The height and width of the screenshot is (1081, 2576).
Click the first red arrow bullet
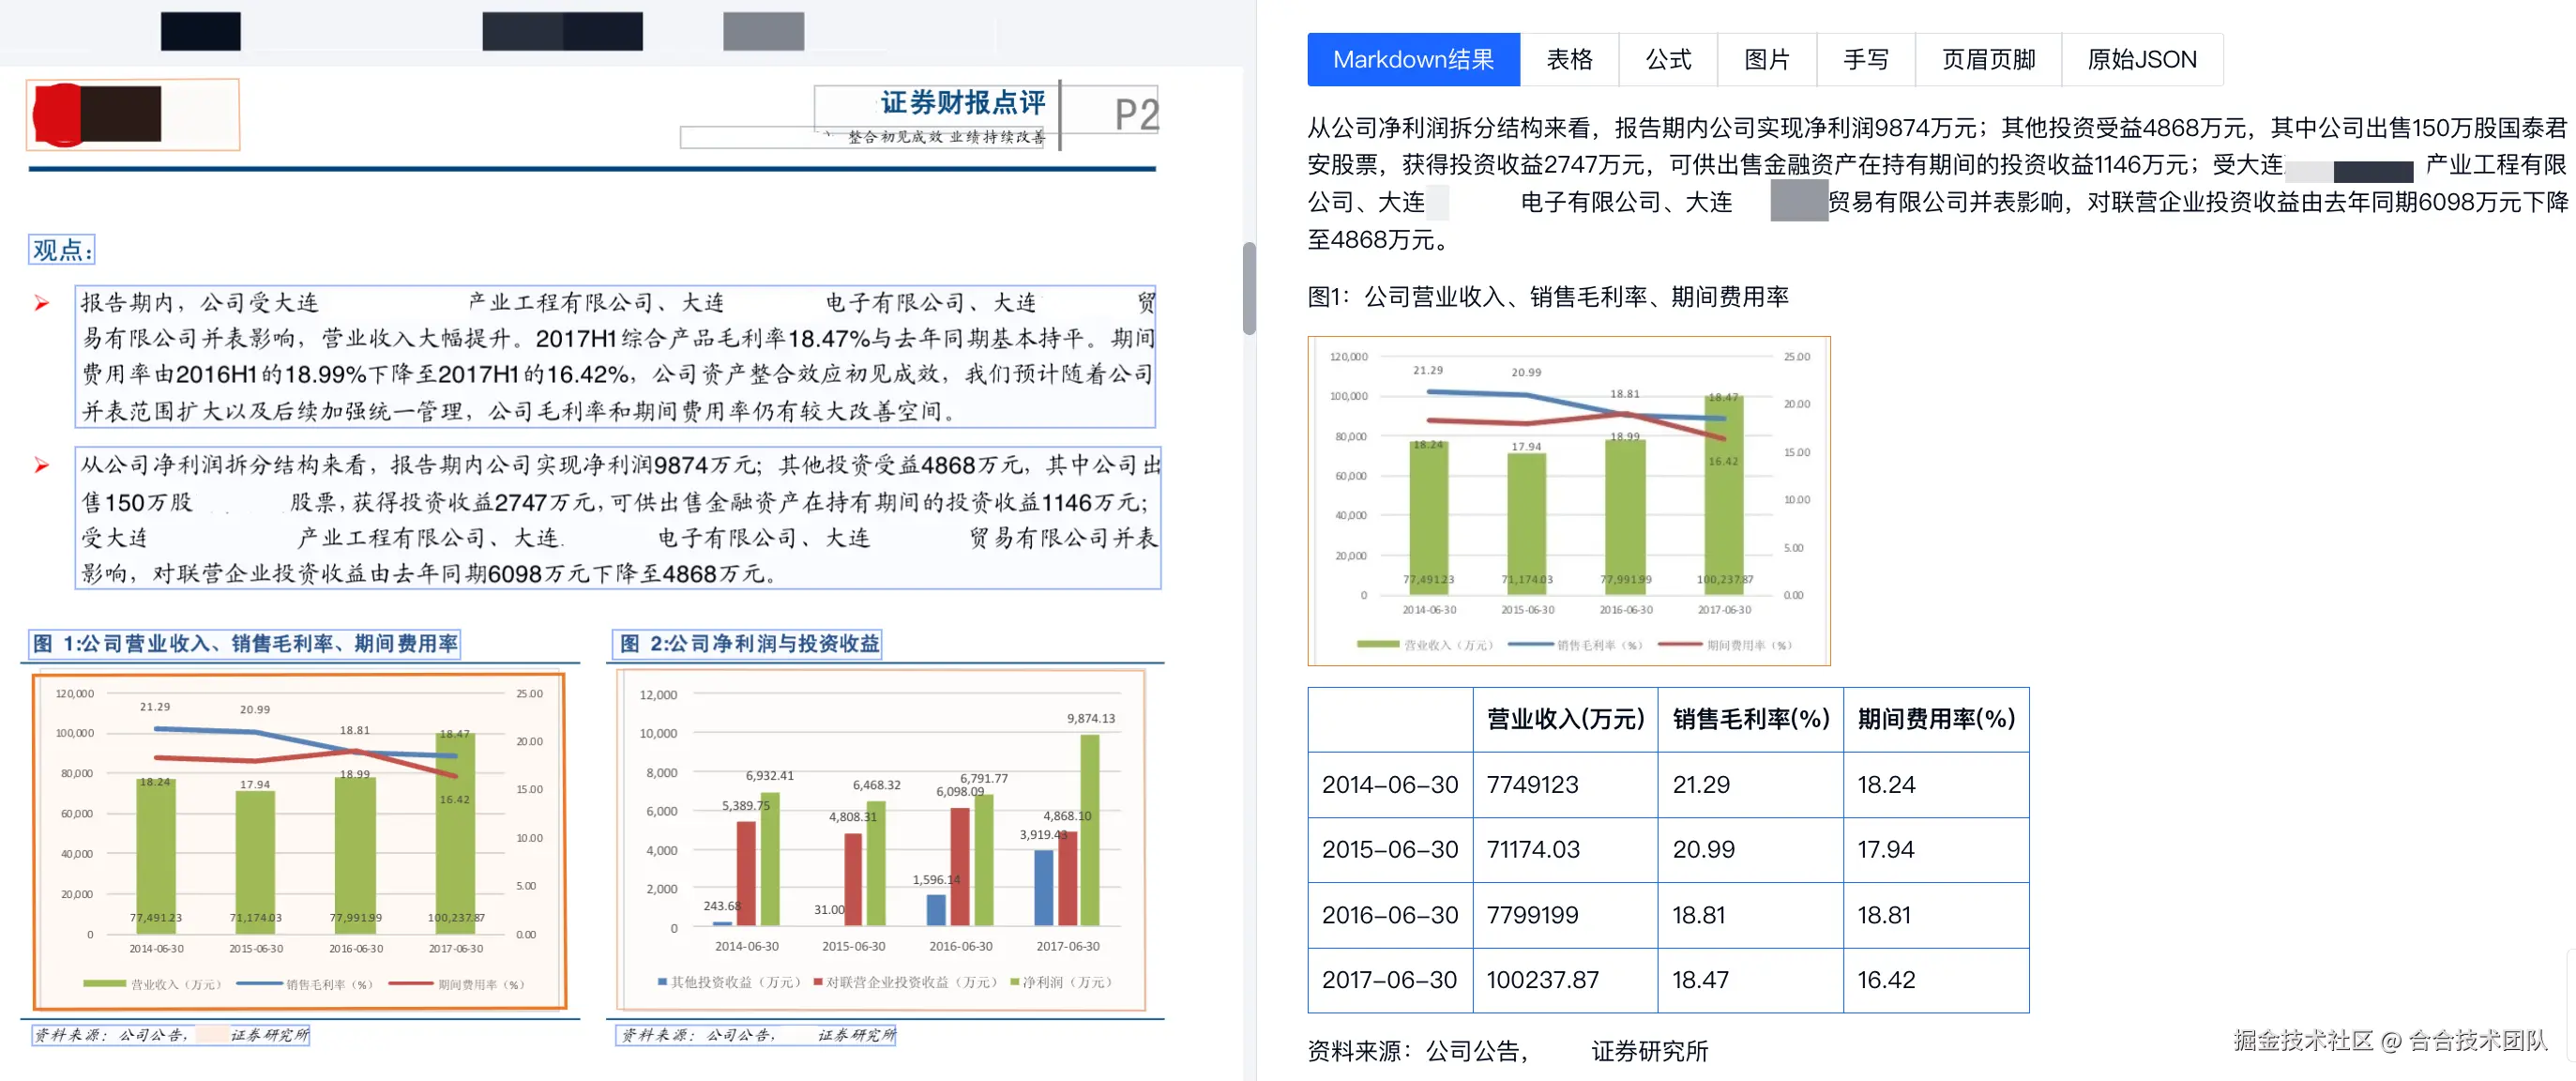(x=42, y=303)
